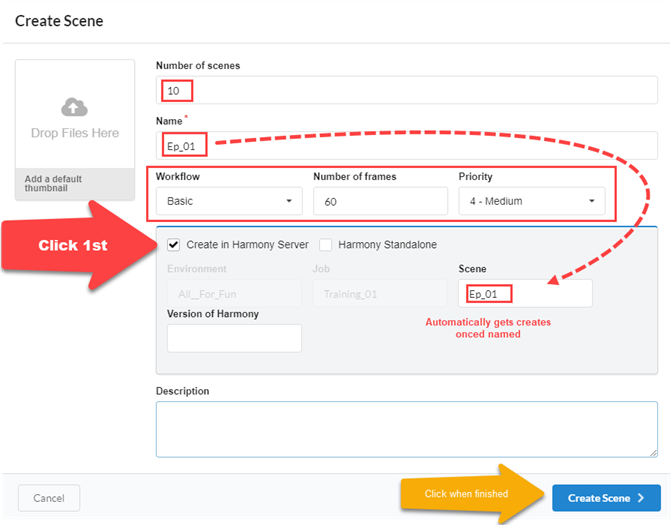Click the Number of scenes field
670x525 pixels.
tap(405, 91)
